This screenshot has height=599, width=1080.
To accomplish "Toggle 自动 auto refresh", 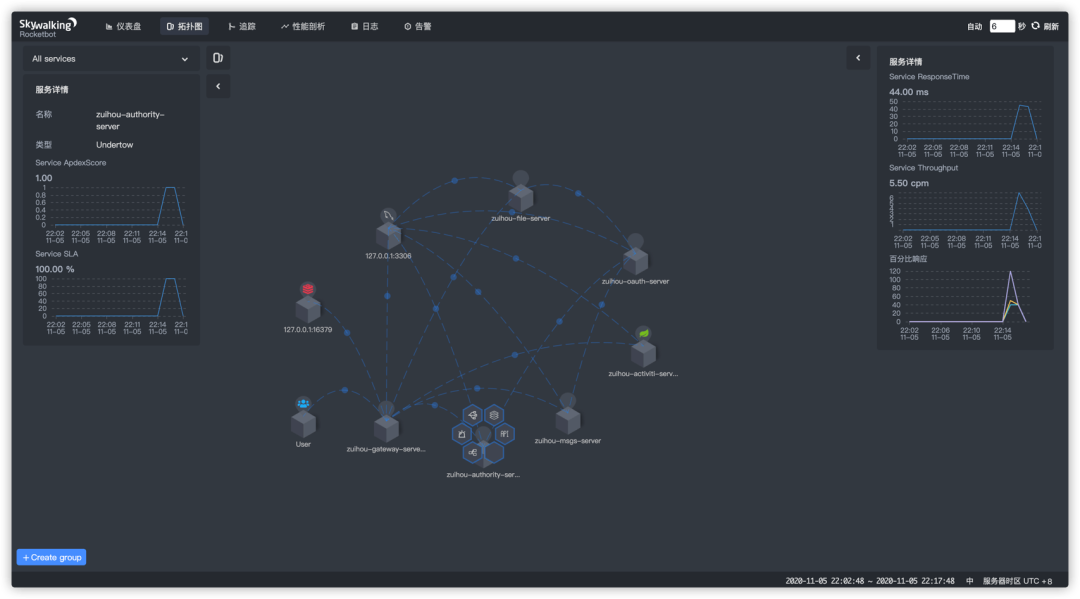I will (x=975, y=26).
